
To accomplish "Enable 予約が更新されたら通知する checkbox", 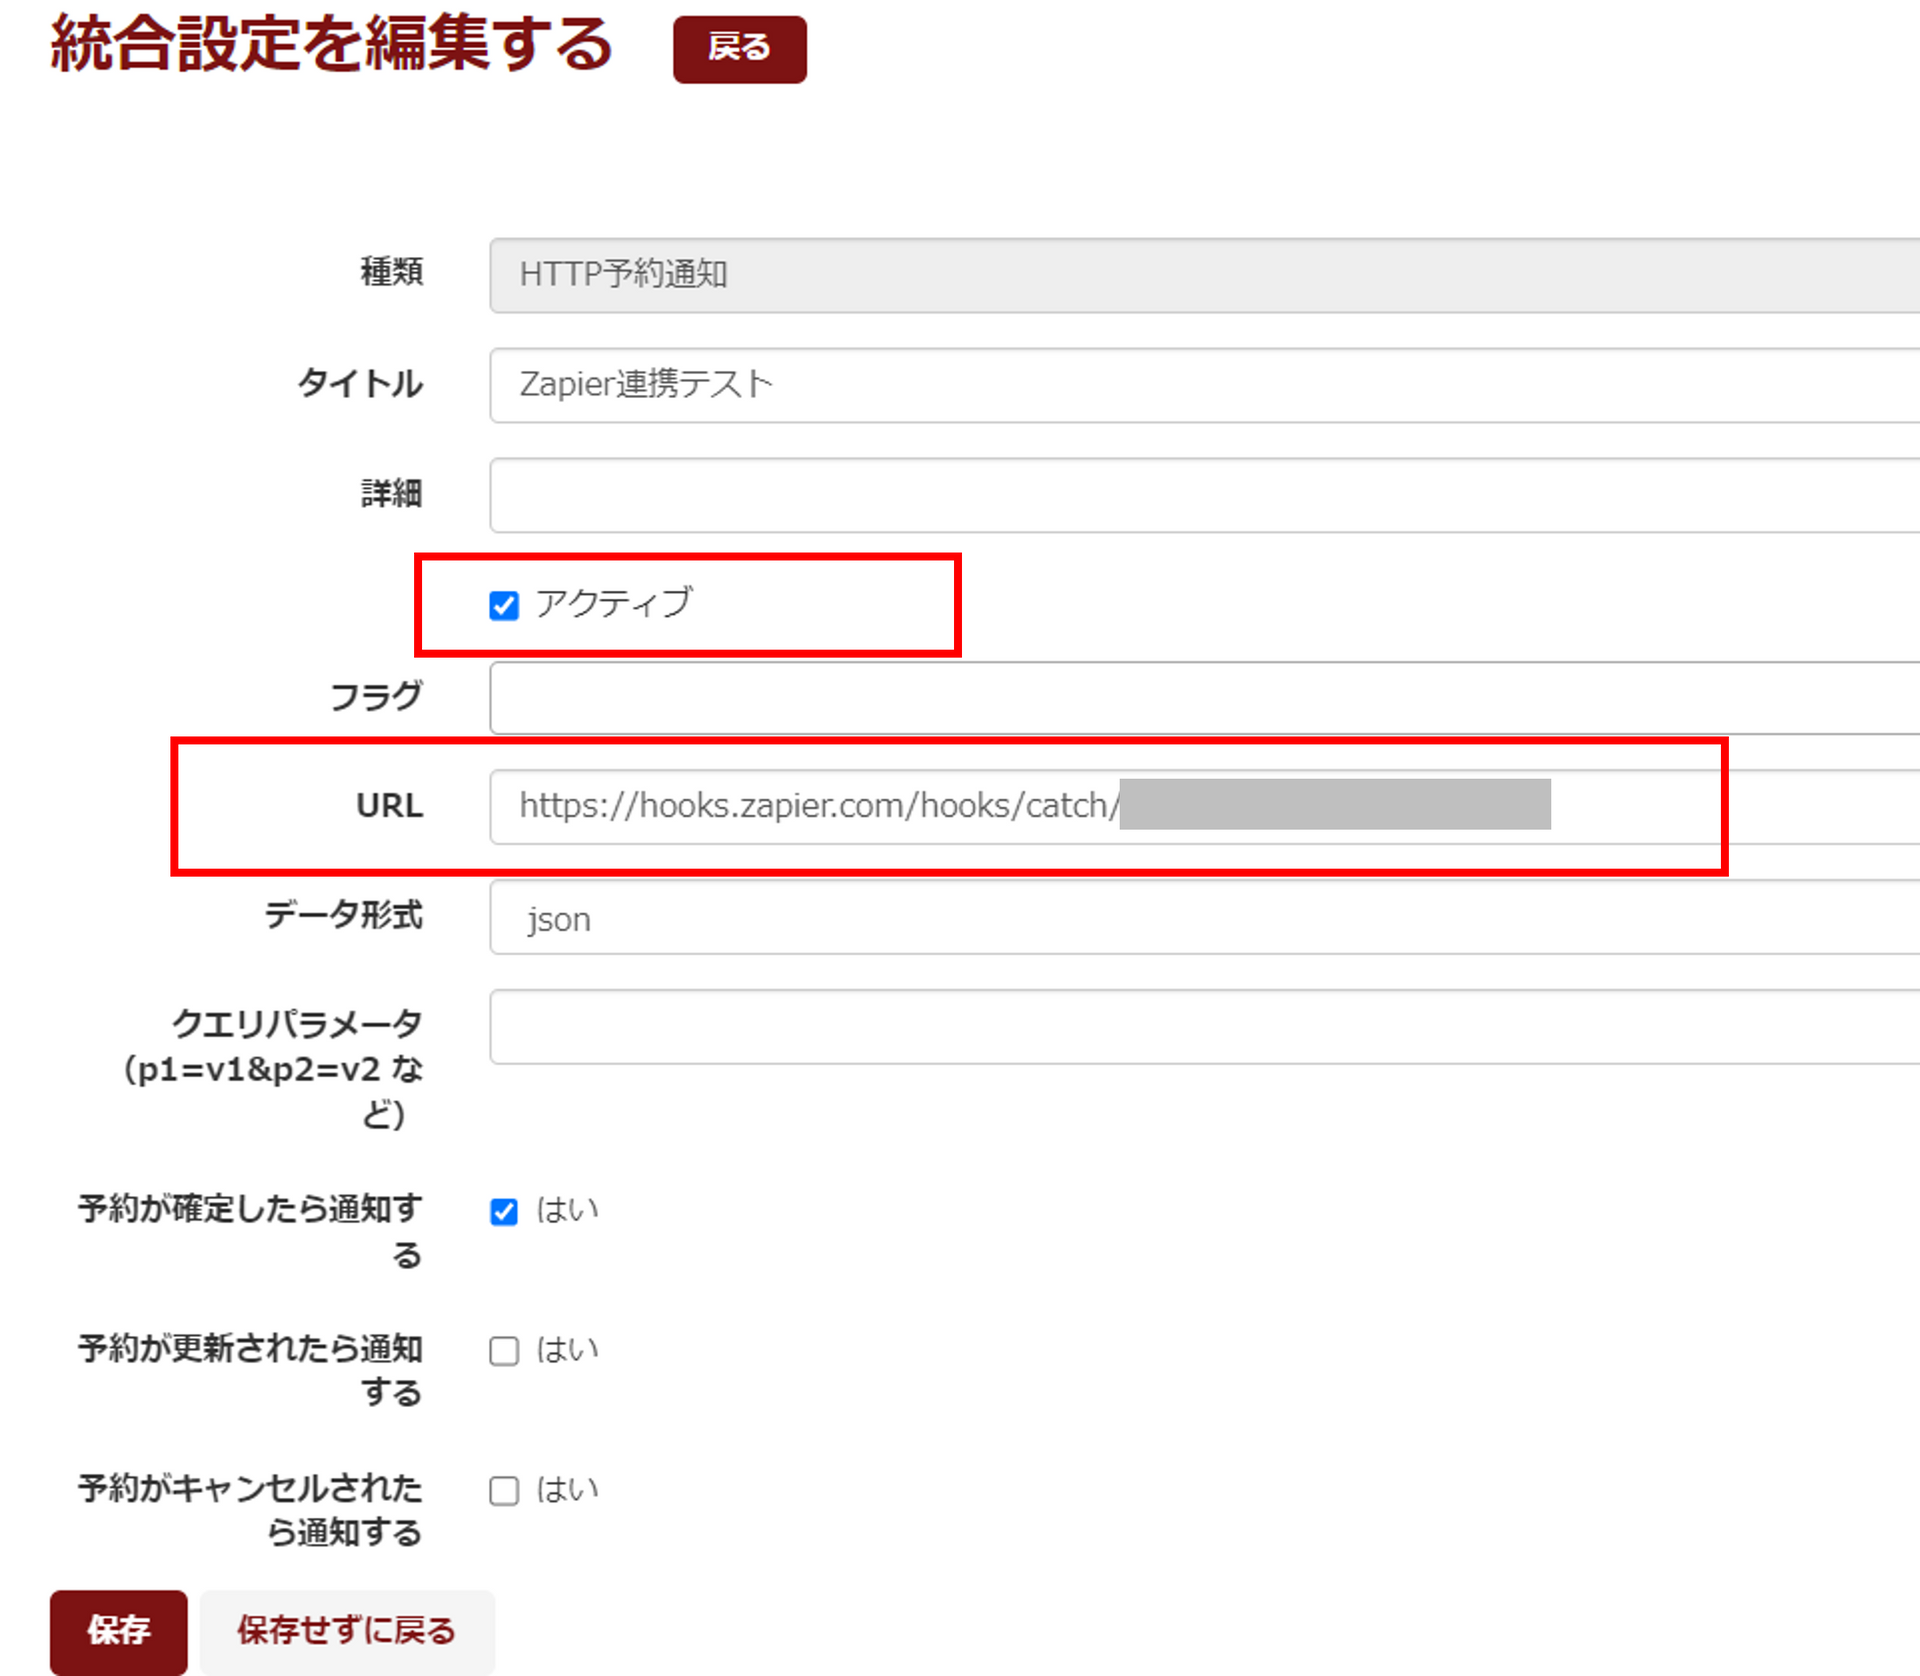I will [x=504, y=1351].
